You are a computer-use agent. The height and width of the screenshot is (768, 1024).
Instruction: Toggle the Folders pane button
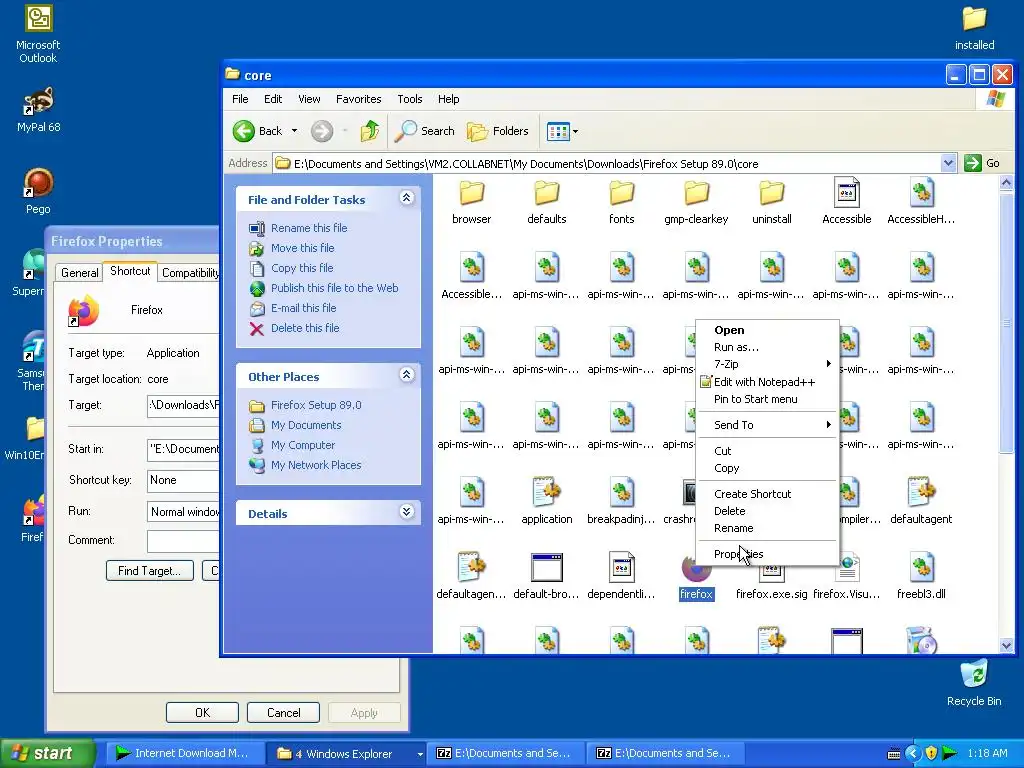coord(498,131)
